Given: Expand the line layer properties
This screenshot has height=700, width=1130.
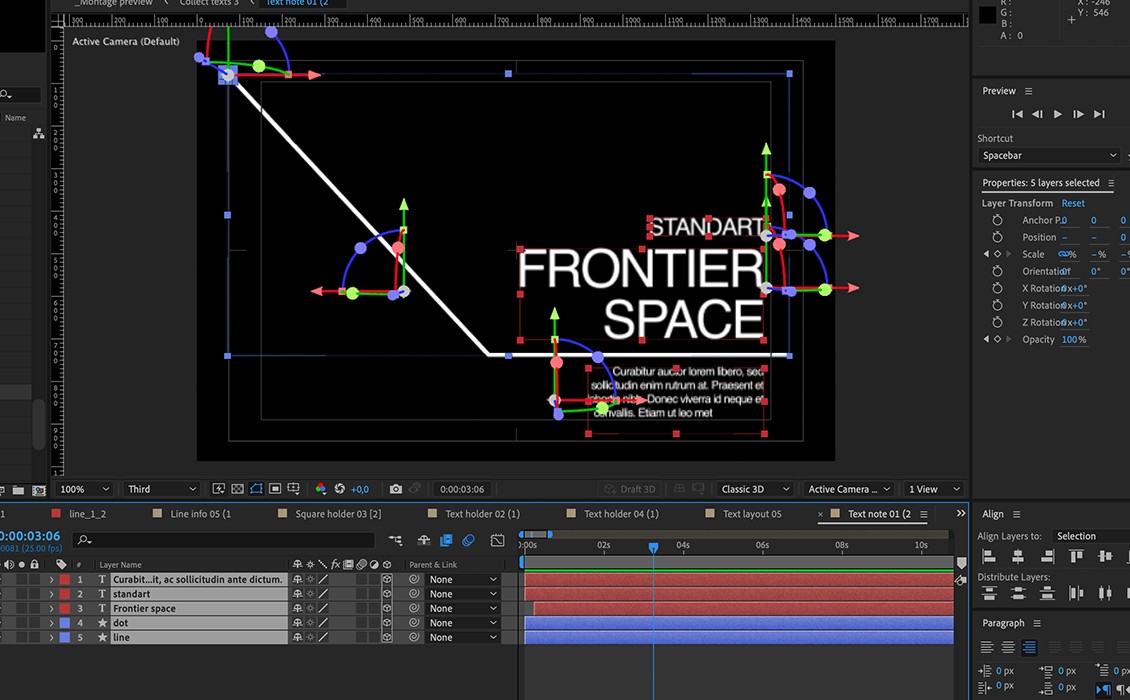Looking at the screenshot, I should pyautogui.click(x=51, y=637).
